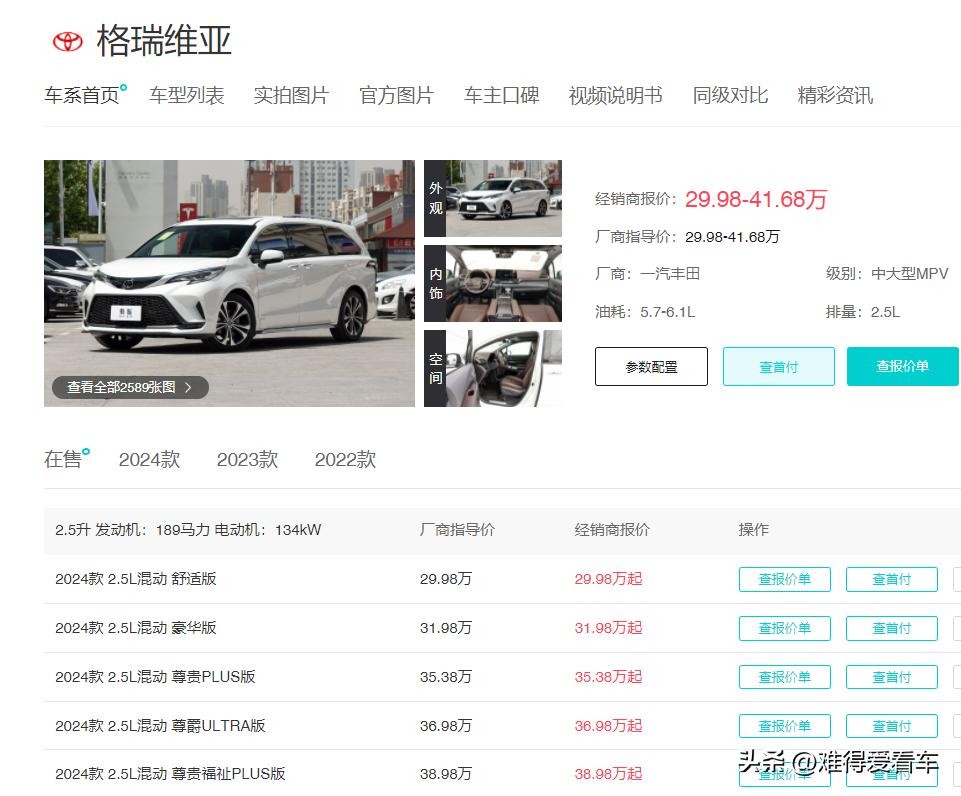The image size is (961, 796).
Task: Click 查首付 for 尊贵PLUS版 row
Action: pos(891,677)
